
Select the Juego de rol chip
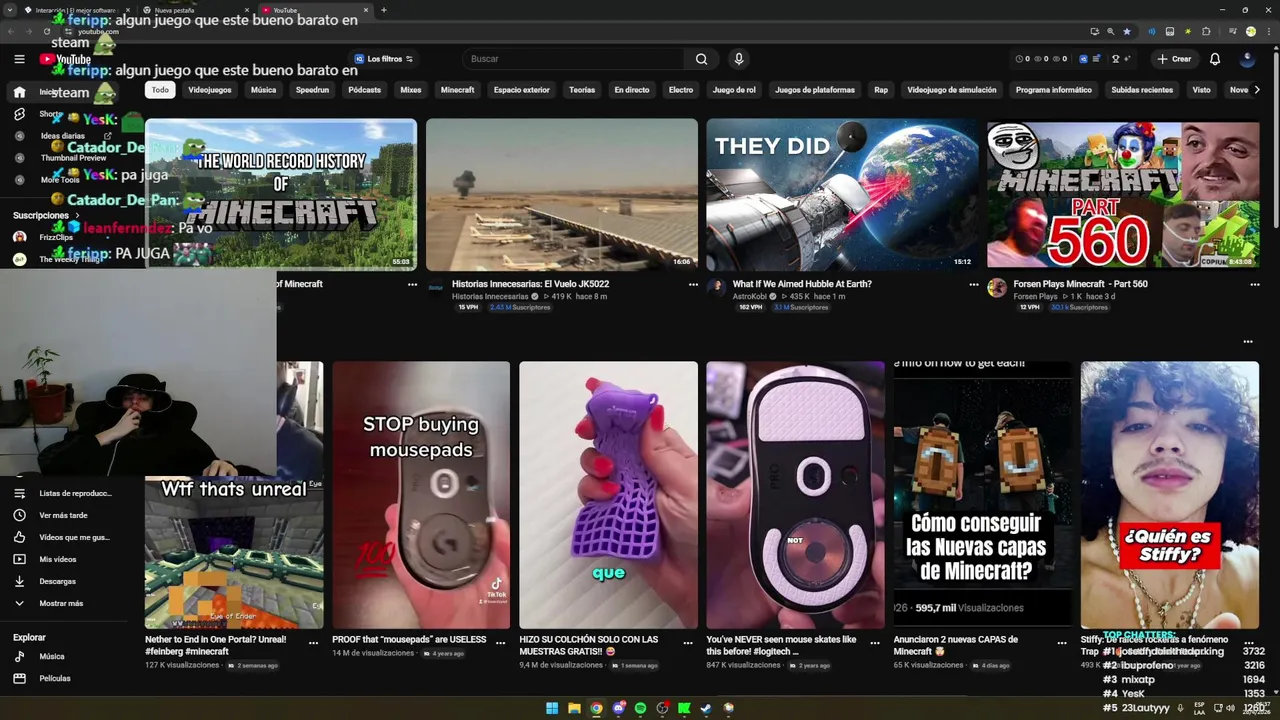pyautogui.click(x=734, y=90)
